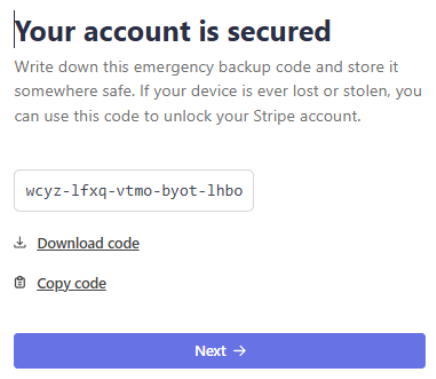Click the right arrow inside the Next button

tap(239, 351)
